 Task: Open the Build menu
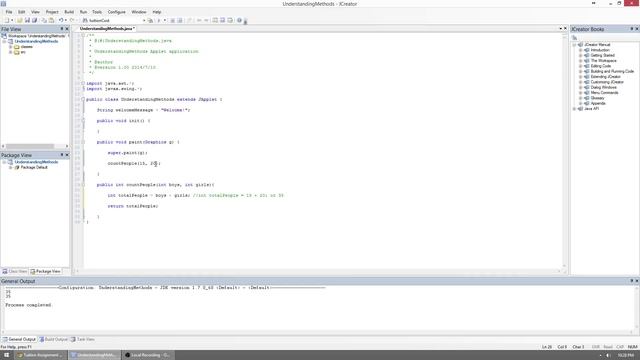69,12
